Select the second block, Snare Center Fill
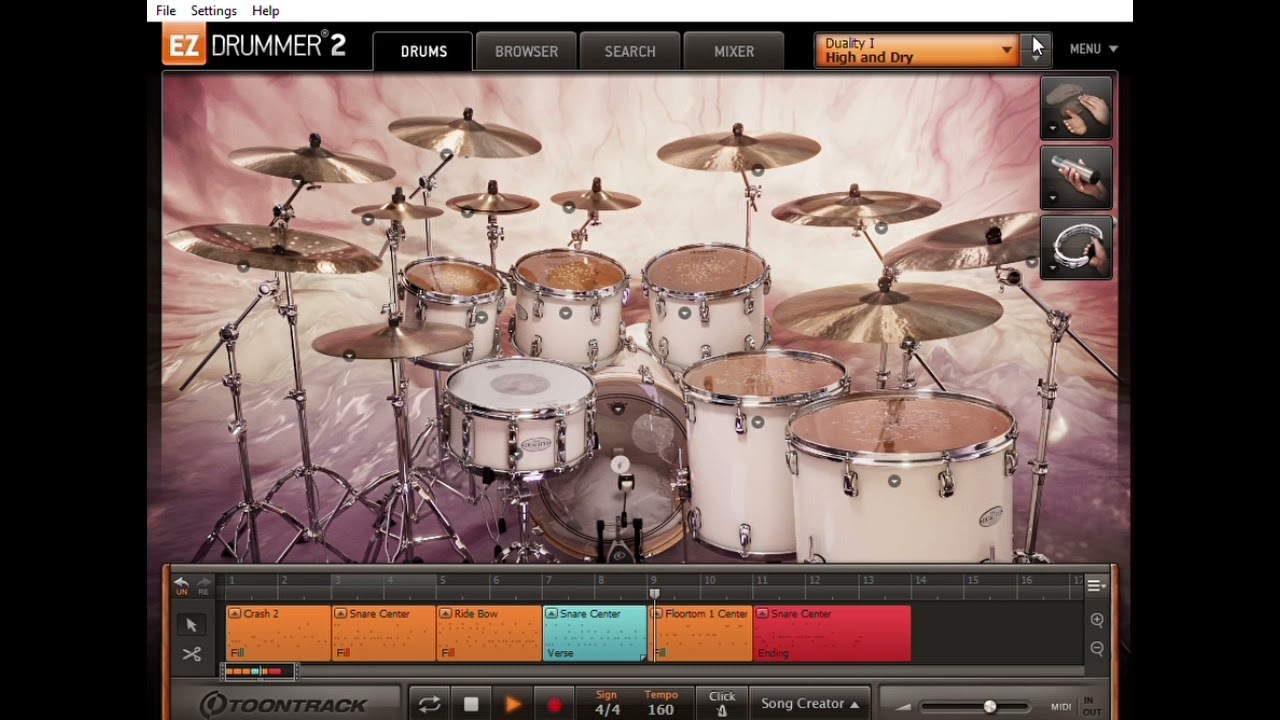1280x720 pixels. [x=384, y=633]
